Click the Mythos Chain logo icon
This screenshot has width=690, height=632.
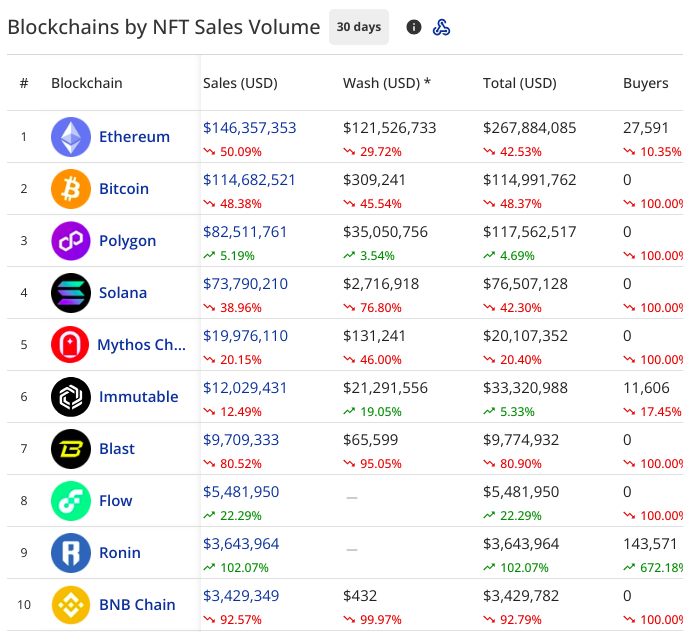tap(71, 345)
